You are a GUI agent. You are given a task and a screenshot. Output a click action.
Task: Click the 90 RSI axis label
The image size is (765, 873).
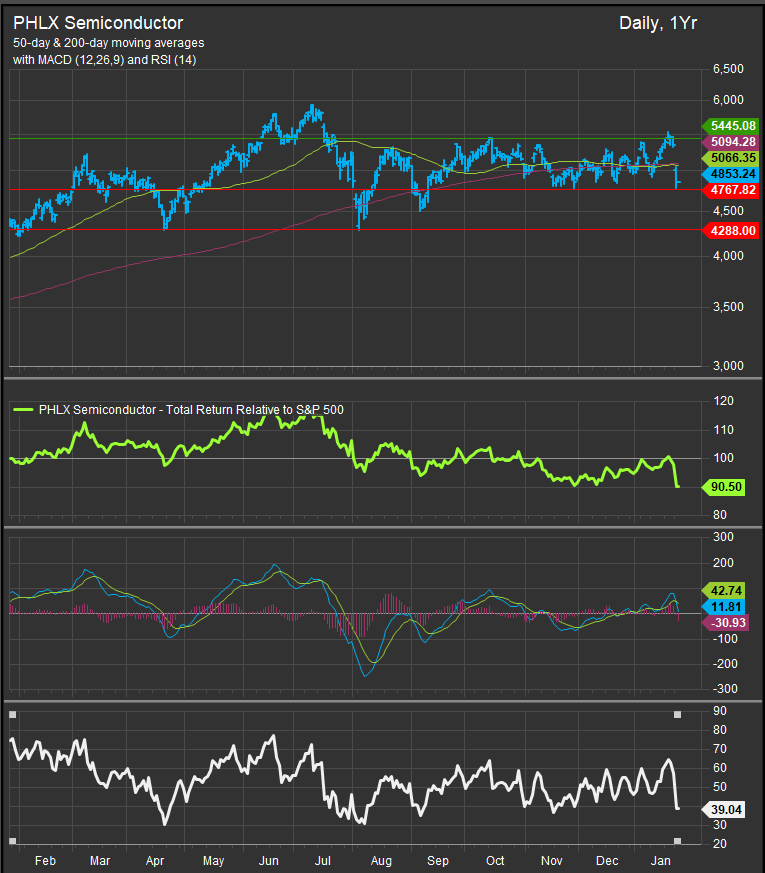coord(720,711)
